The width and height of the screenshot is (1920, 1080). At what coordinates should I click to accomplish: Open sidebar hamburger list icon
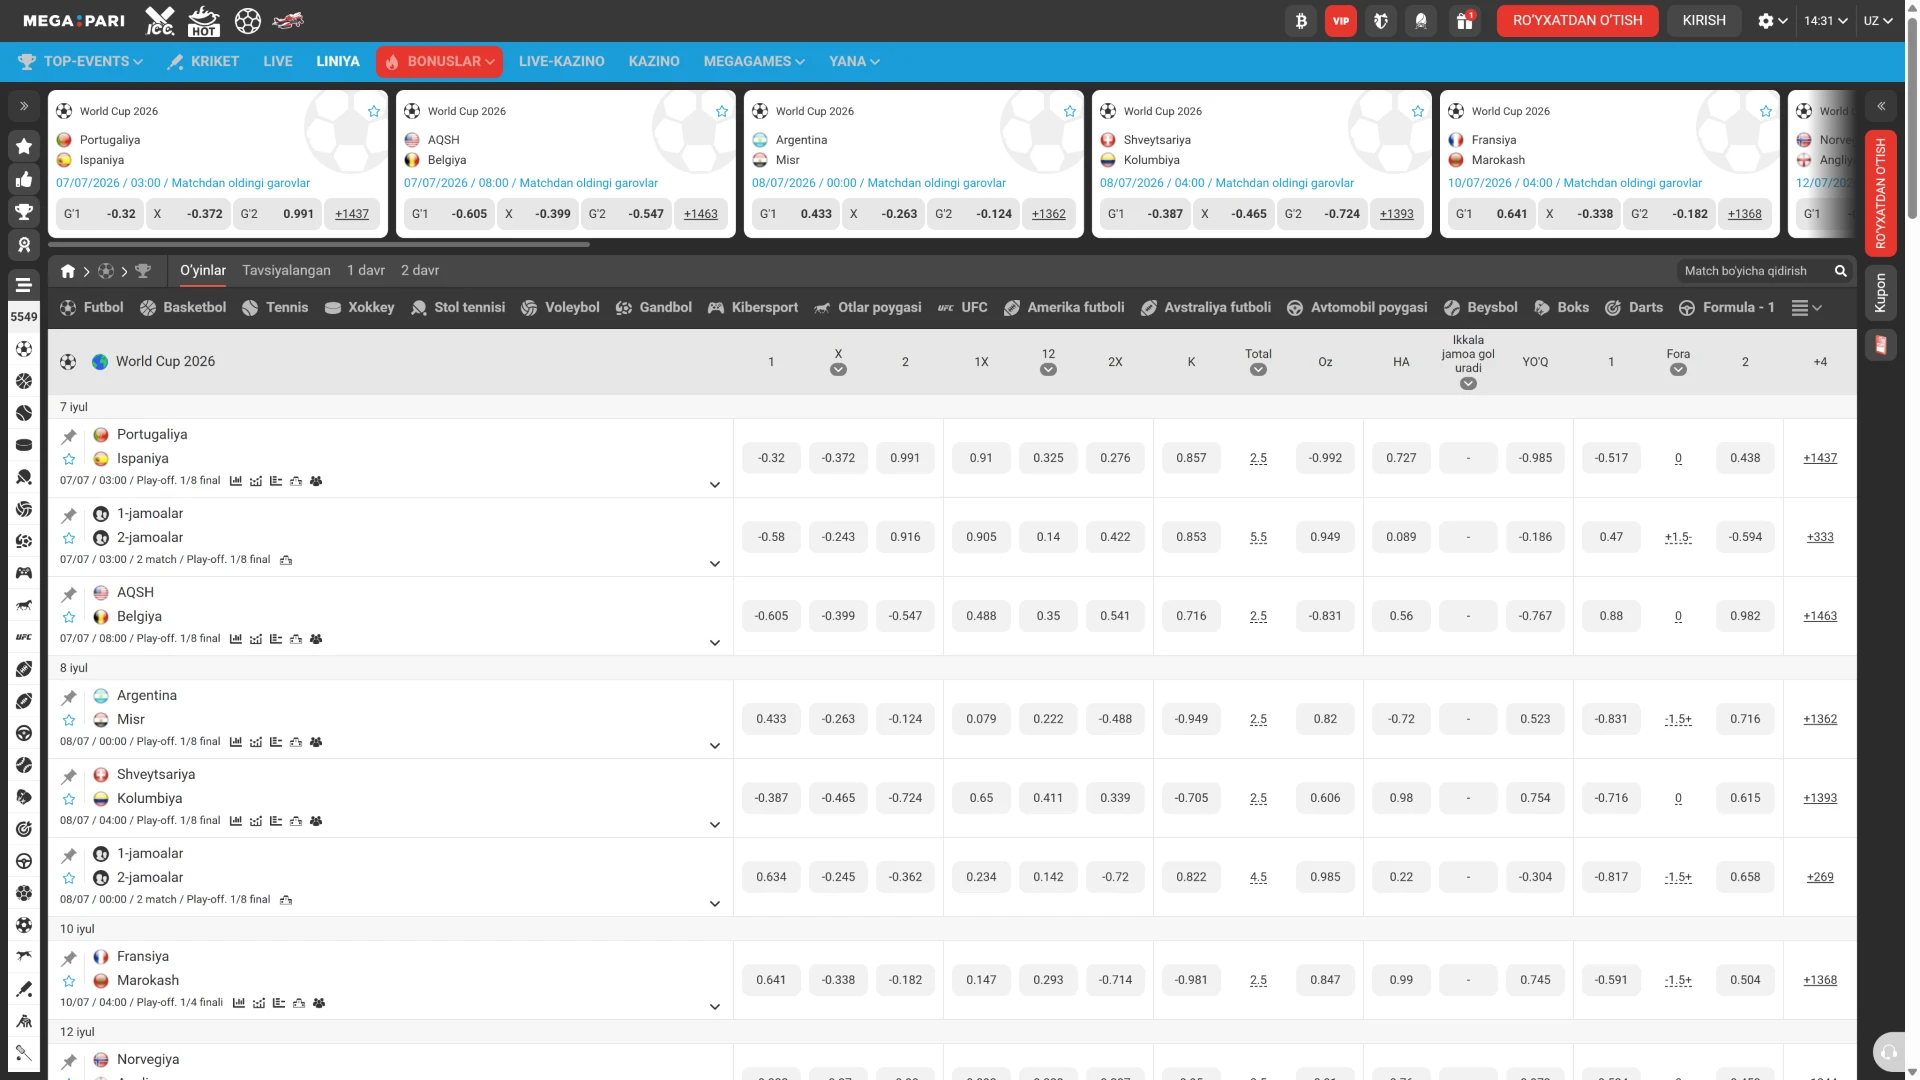tap(24, 284)
